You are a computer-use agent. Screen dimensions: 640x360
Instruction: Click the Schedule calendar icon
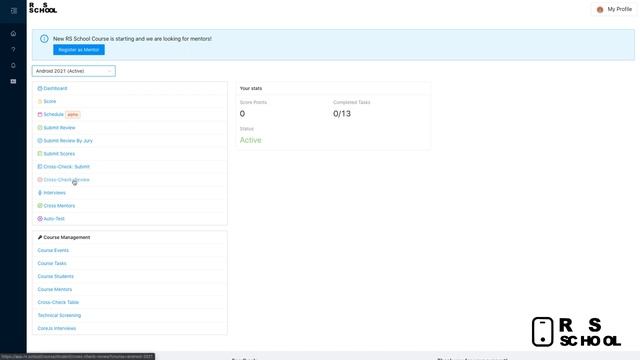coord(40,114)
